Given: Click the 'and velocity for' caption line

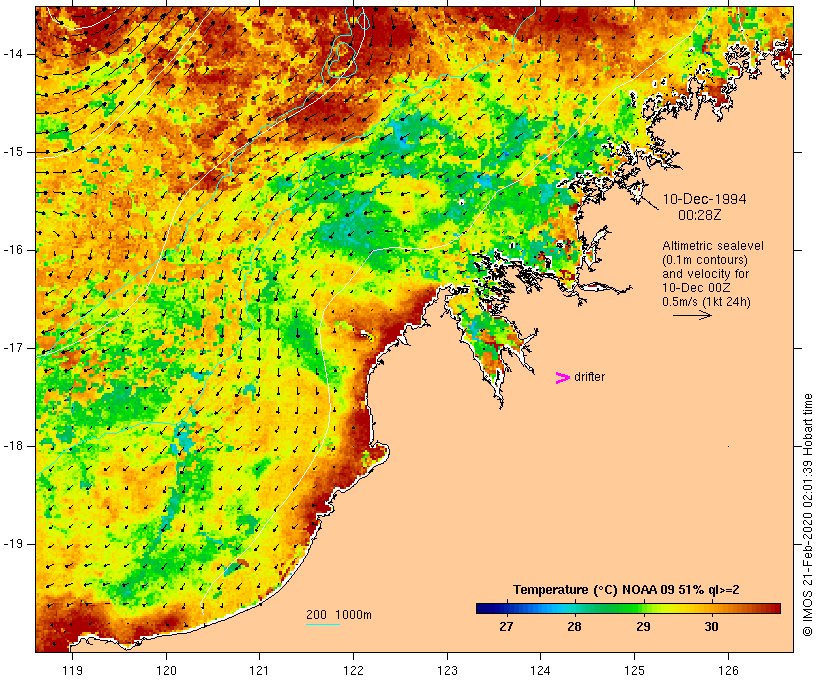Looking at the screenshot, I should pyautogui.click(x=705, y=274).
